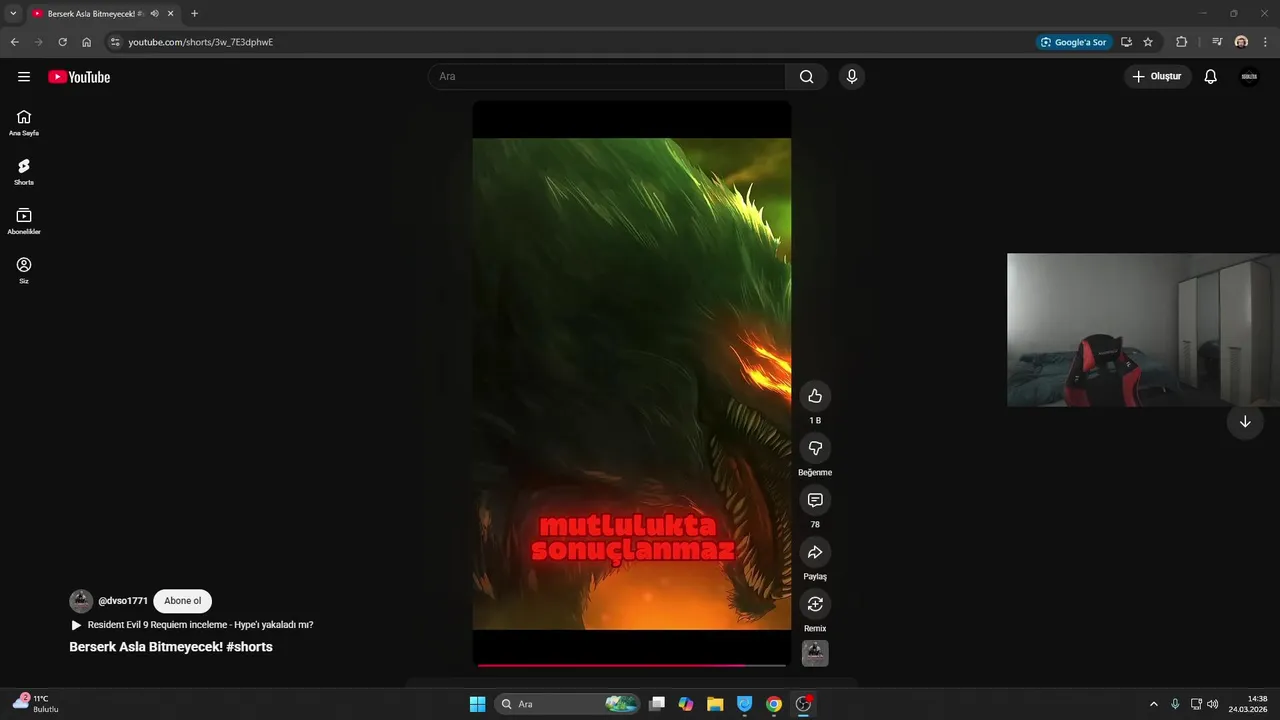Image resolution: width=1280 pixels, height=720 pixels.
Task: Open Abonelikler in the left sidebar
Action: (x=24, y=221)
